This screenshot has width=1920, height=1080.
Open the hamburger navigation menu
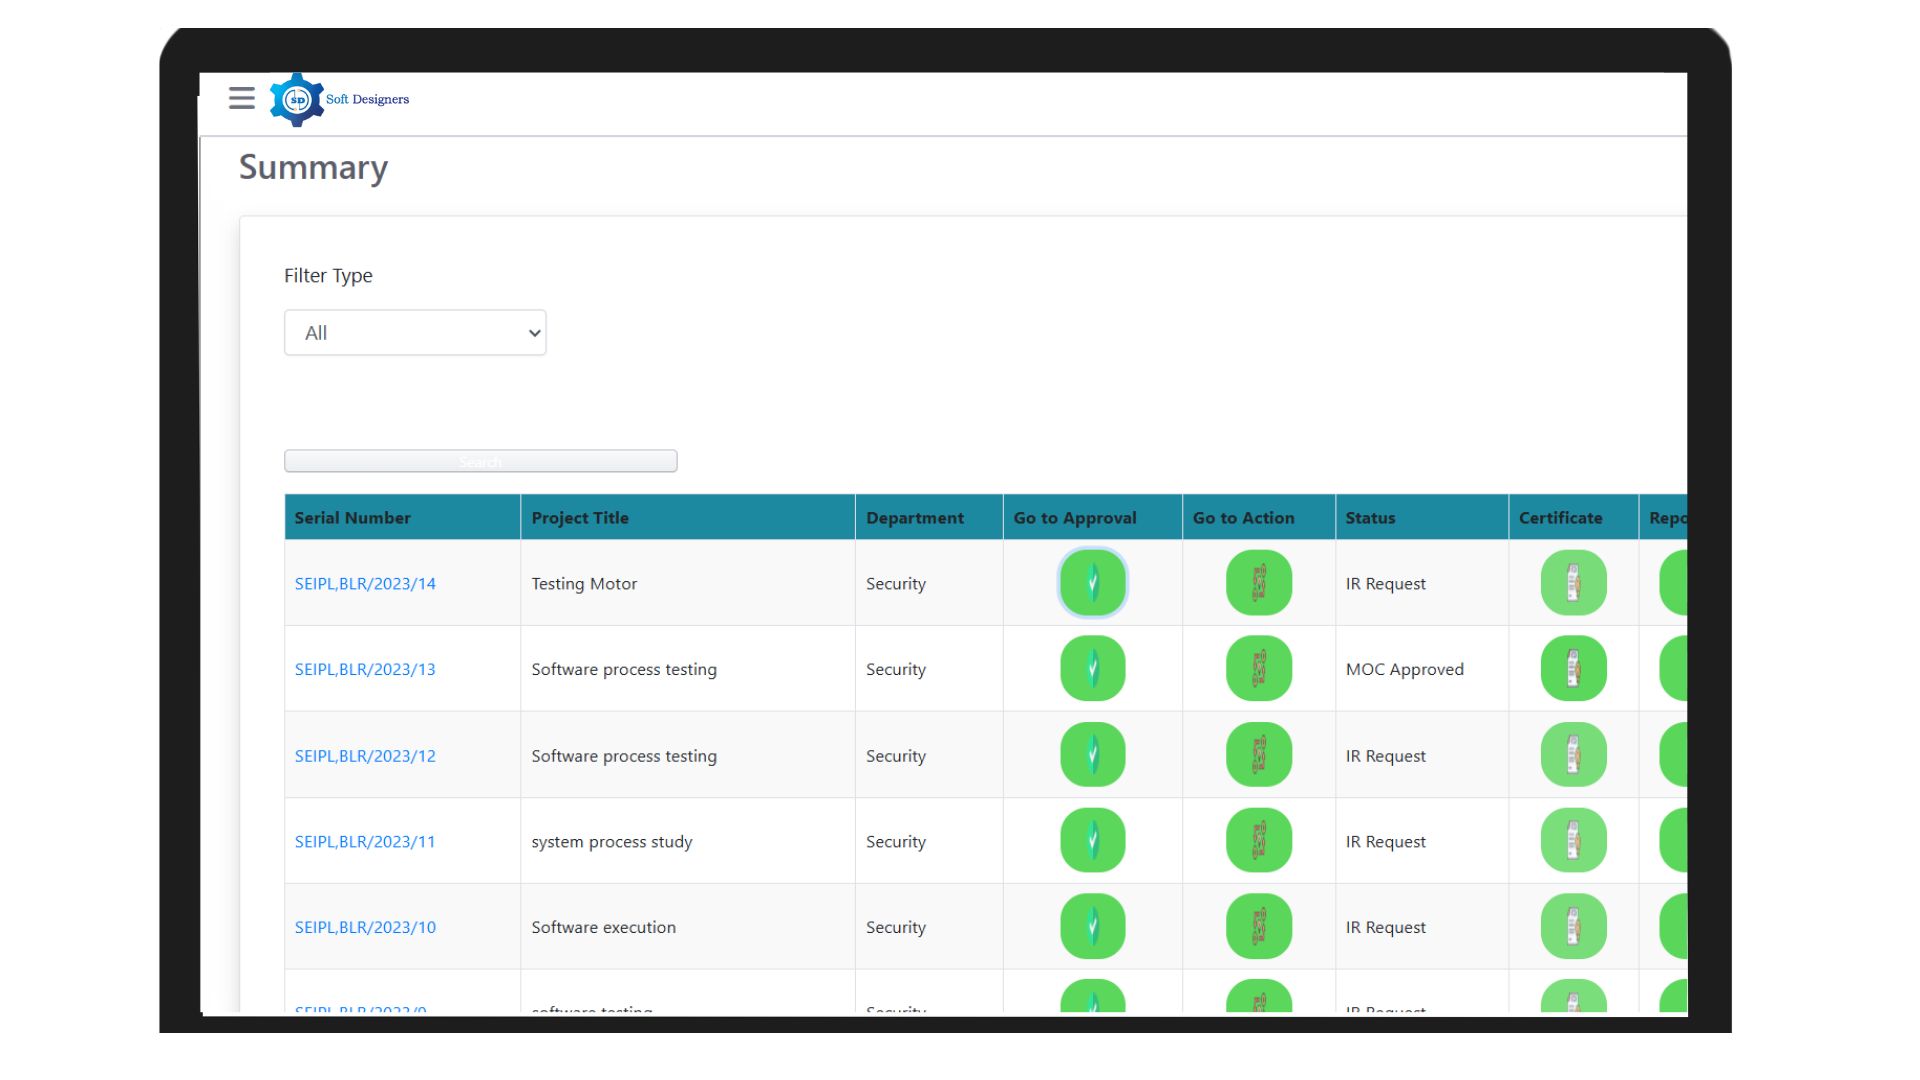pyautogui.click(x=241, y=98)
